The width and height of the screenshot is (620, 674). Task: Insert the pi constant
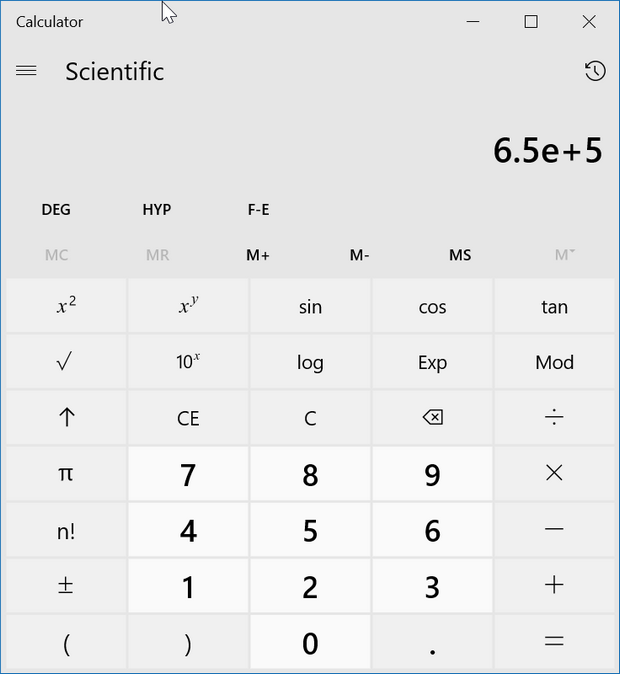pyautogui.click(x=67, y=473)
